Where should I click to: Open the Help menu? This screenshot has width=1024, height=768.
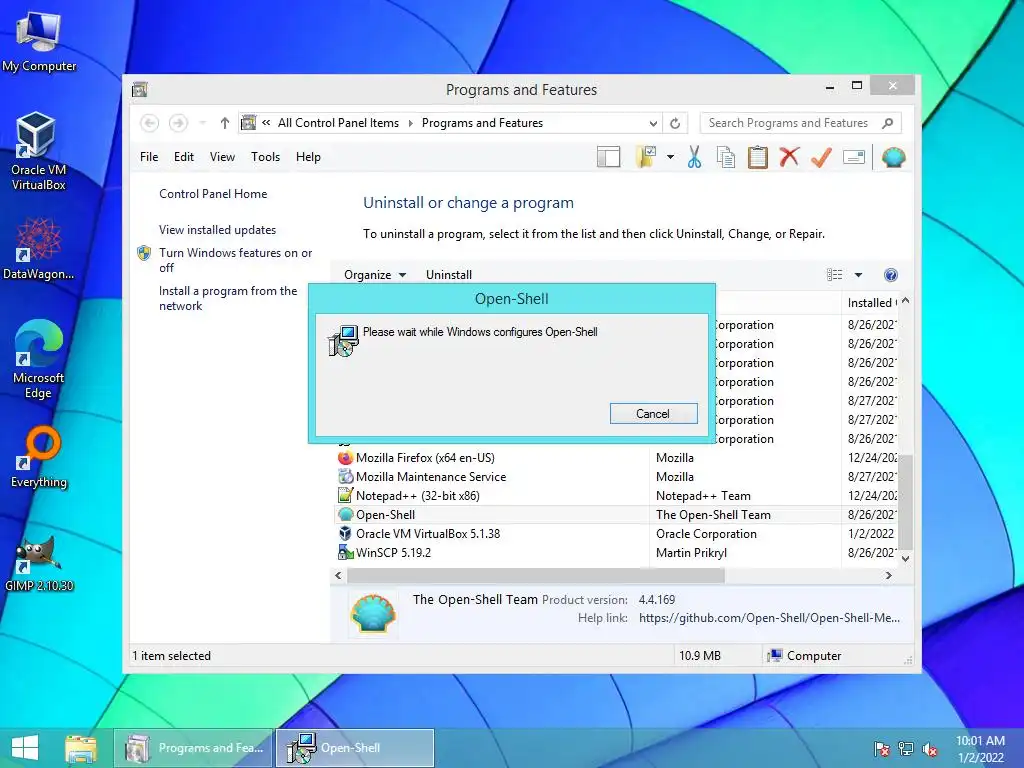308,157
